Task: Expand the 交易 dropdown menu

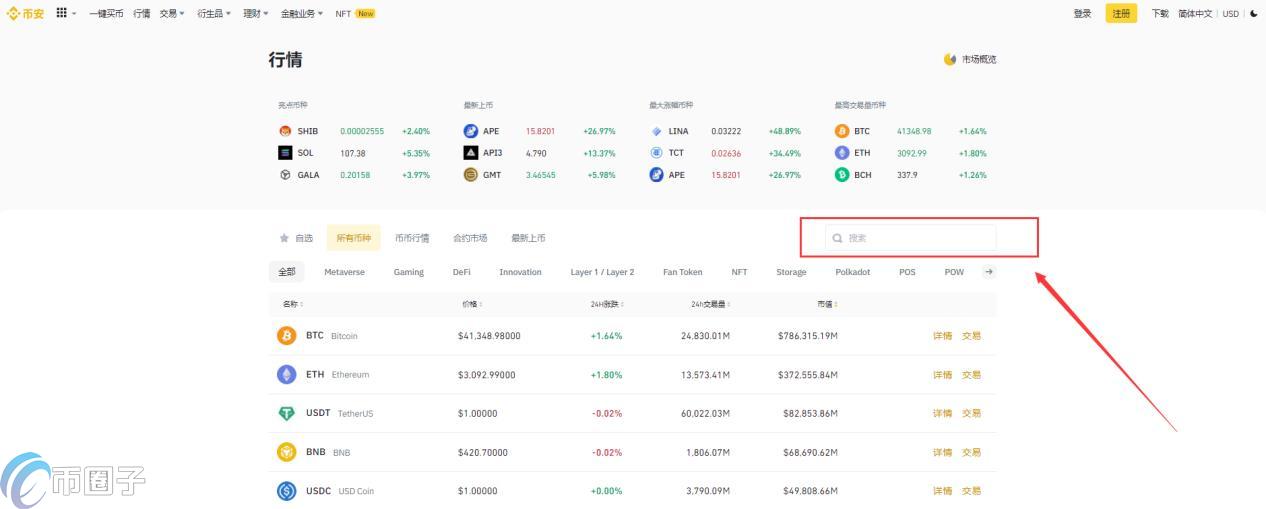Action: (172, 14)
